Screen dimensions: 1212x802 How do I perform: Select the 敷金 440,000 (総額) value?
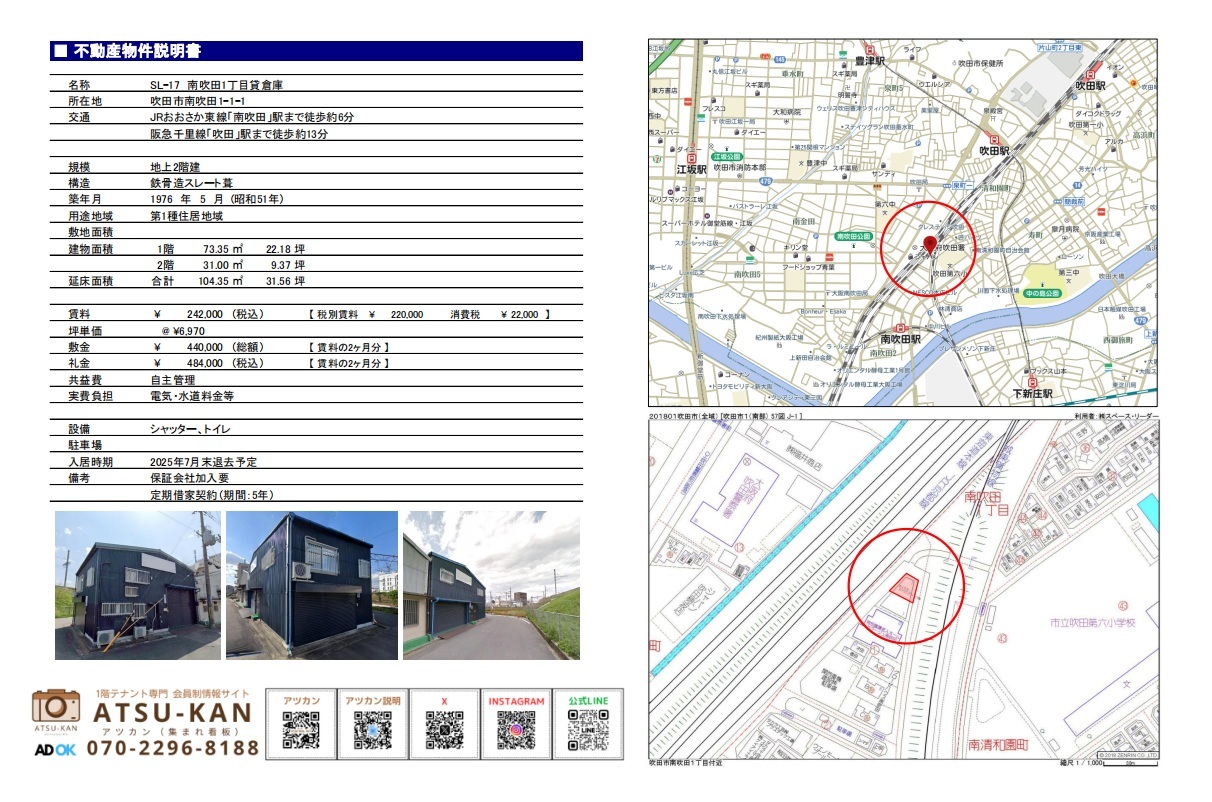coord(208,347)
